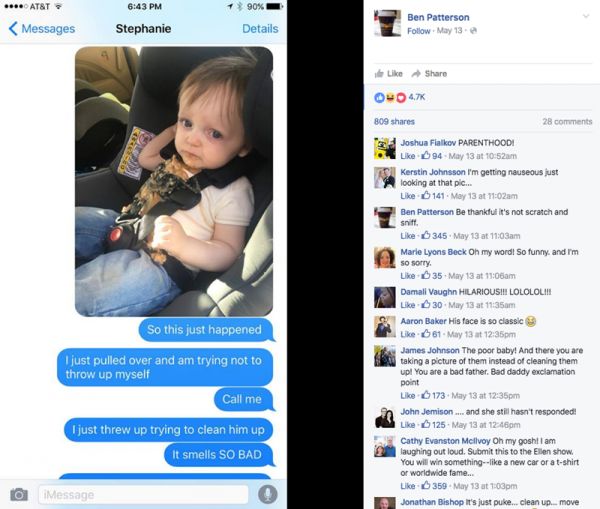Click Joshua Fialkov's avatar thumbnail
600x509 pixels.
[x=385, y=148]
